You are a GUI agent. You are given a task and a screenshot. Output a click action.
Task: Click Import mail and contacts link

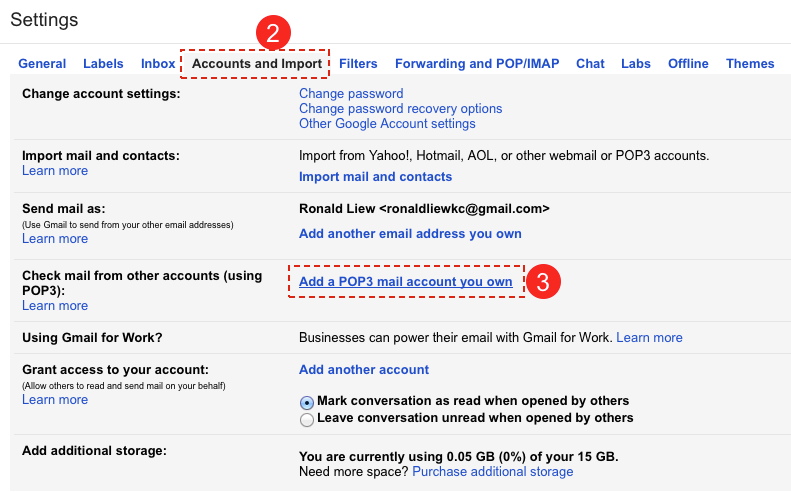[x=375, y=177]
